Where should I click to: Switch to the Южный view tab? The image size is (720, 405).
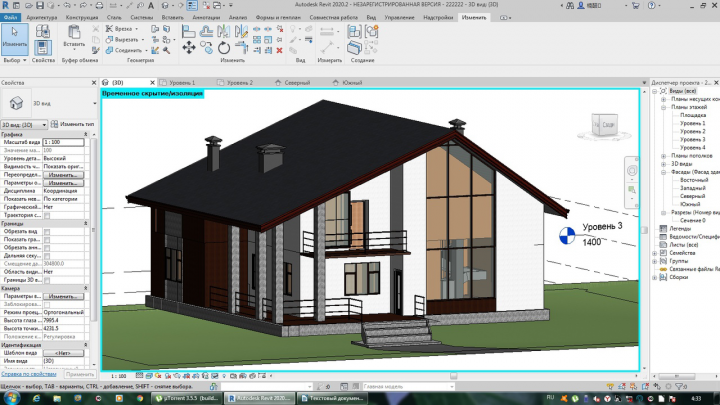352,83
